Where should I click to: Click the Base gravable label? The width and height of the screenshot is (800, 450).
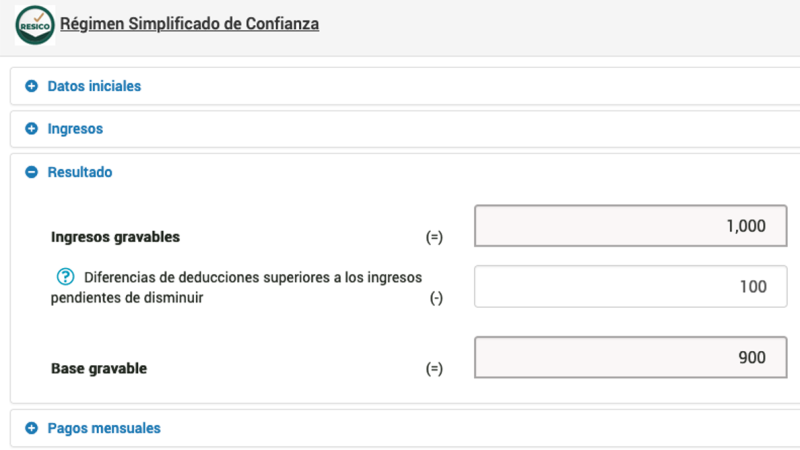(99, 368)
